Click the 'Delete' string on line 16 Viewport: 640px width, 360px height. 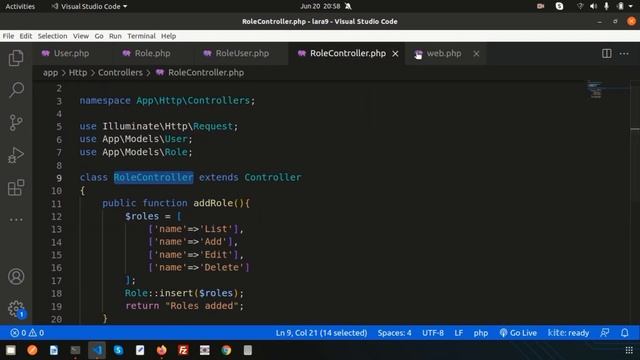[222, 267]
